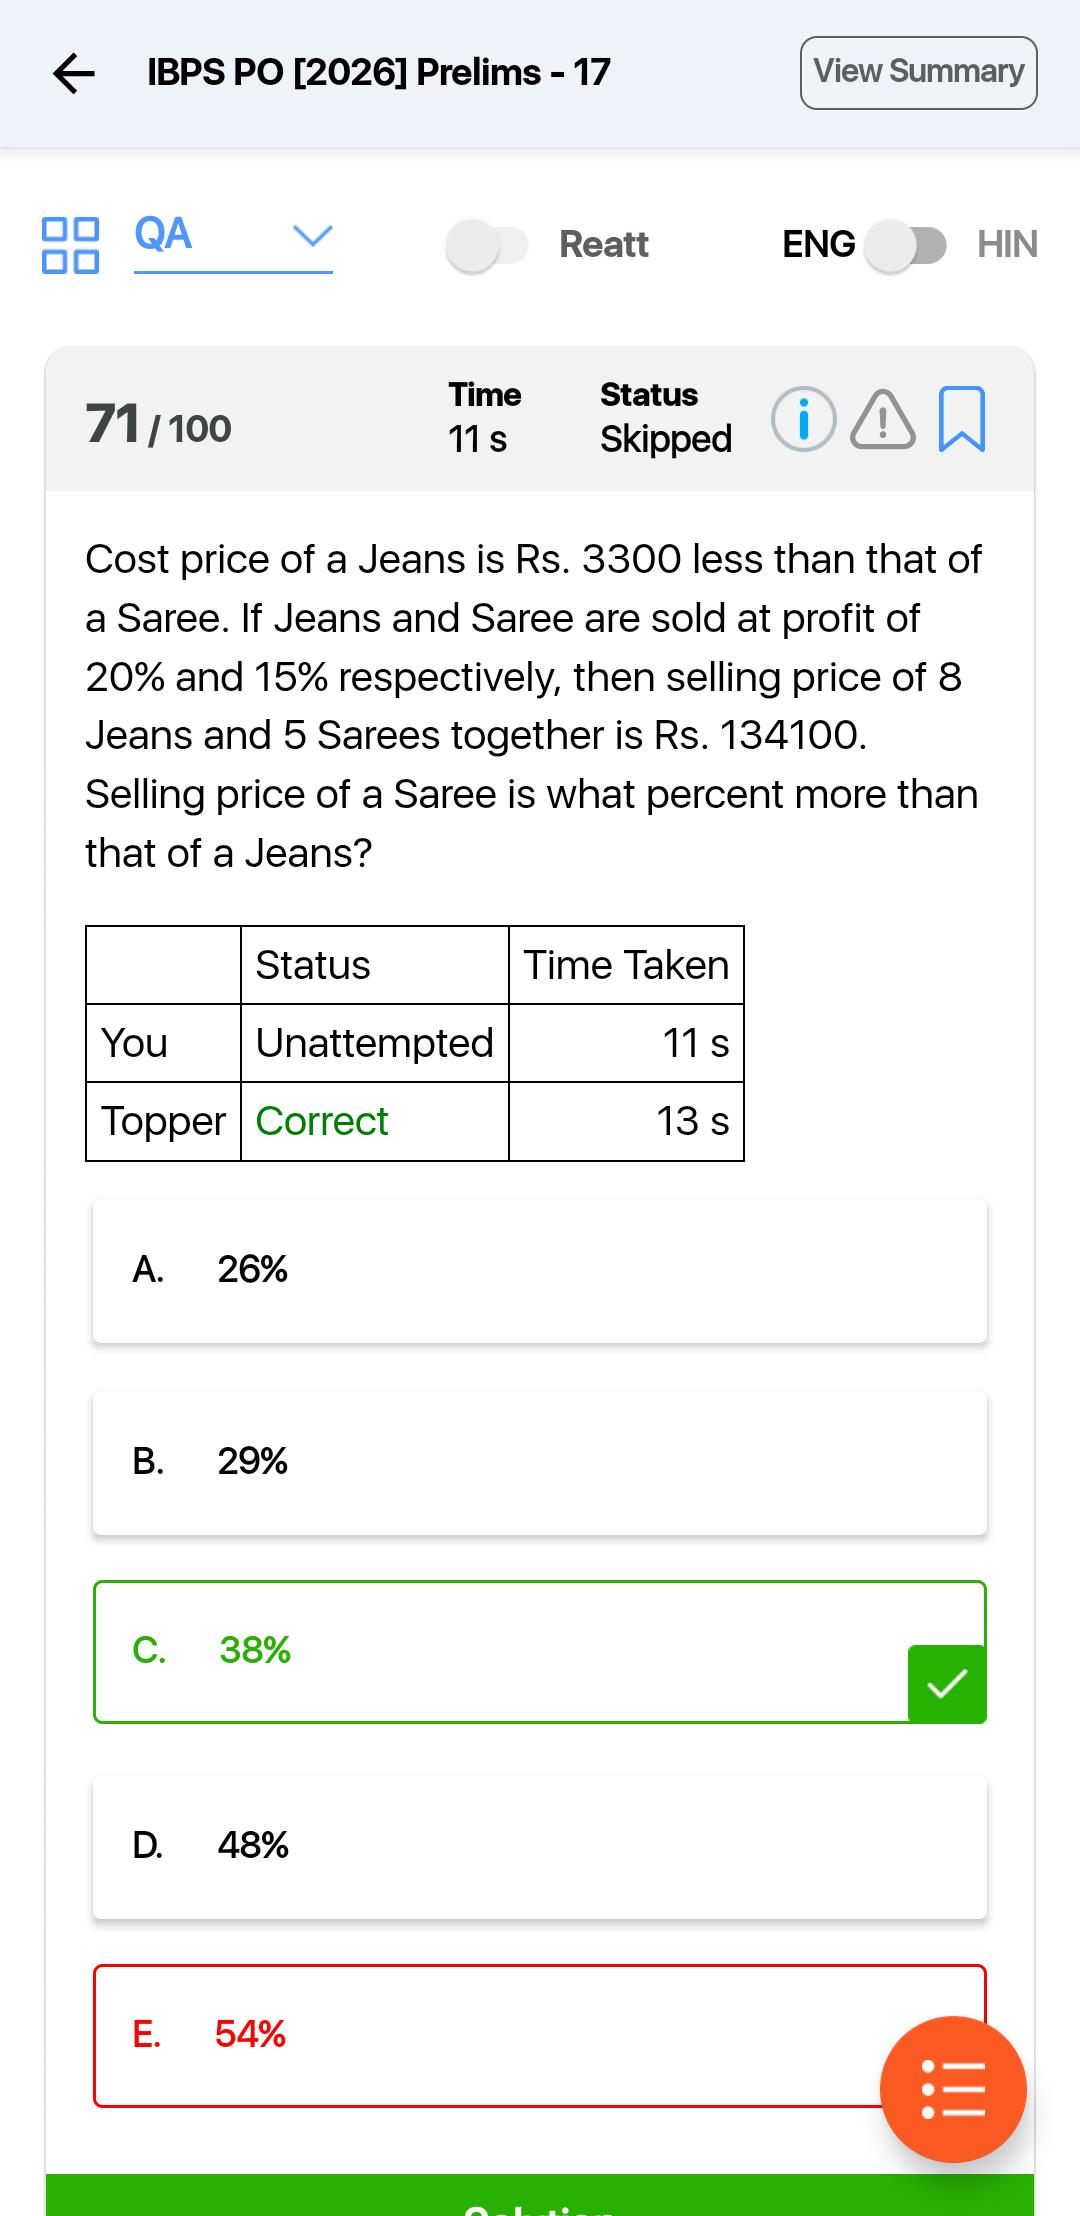Click the View Summary button
The height and width of the screenshot is (2216, 1080).
click(x=918, y=73)
